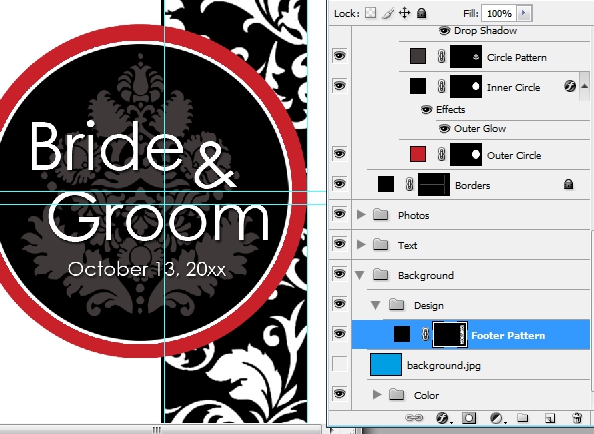Click the background.jpg blue thumbnail
The width and height of the screenshot is (594, 434).
(x=386, y=364)
